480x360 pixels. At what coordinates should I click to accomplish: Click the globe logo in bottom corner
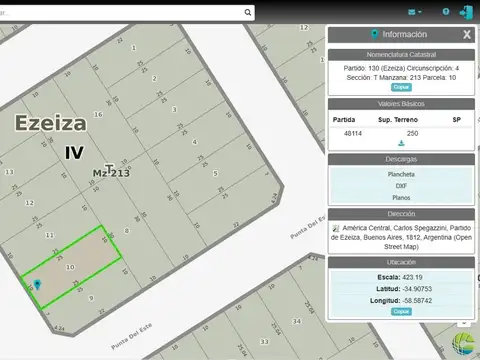pos(464,343)
